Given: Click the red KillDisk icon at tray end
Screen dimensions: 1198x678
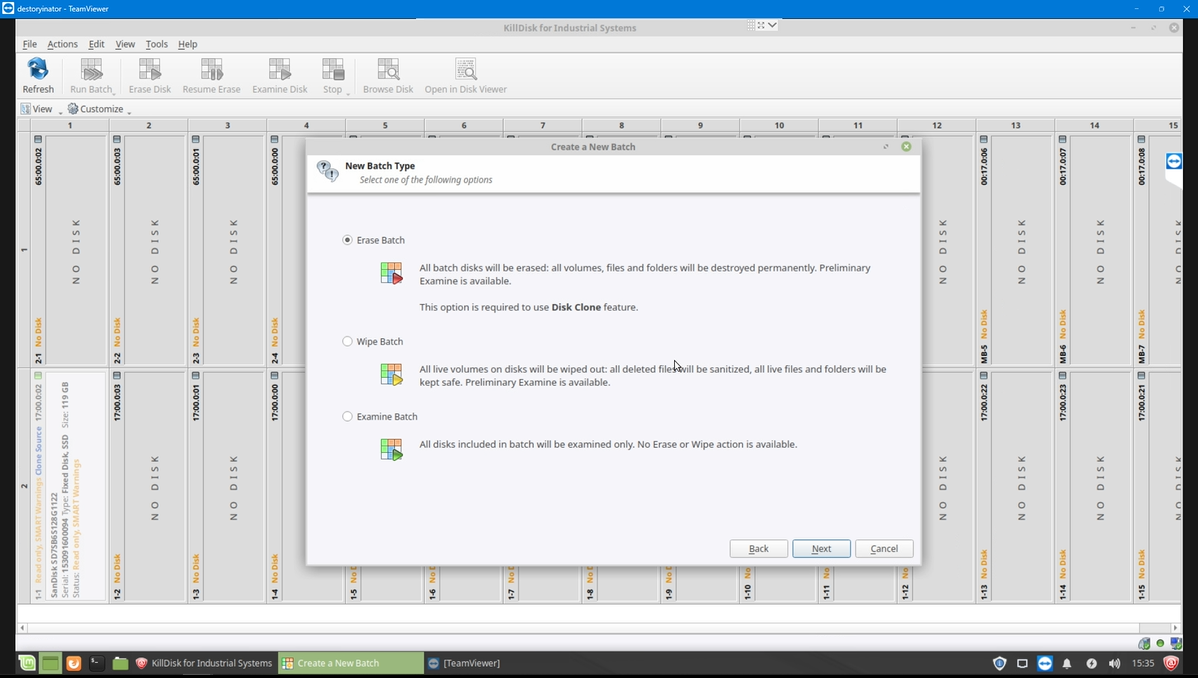Looking at the screenshot, I should pos(1171,663).
